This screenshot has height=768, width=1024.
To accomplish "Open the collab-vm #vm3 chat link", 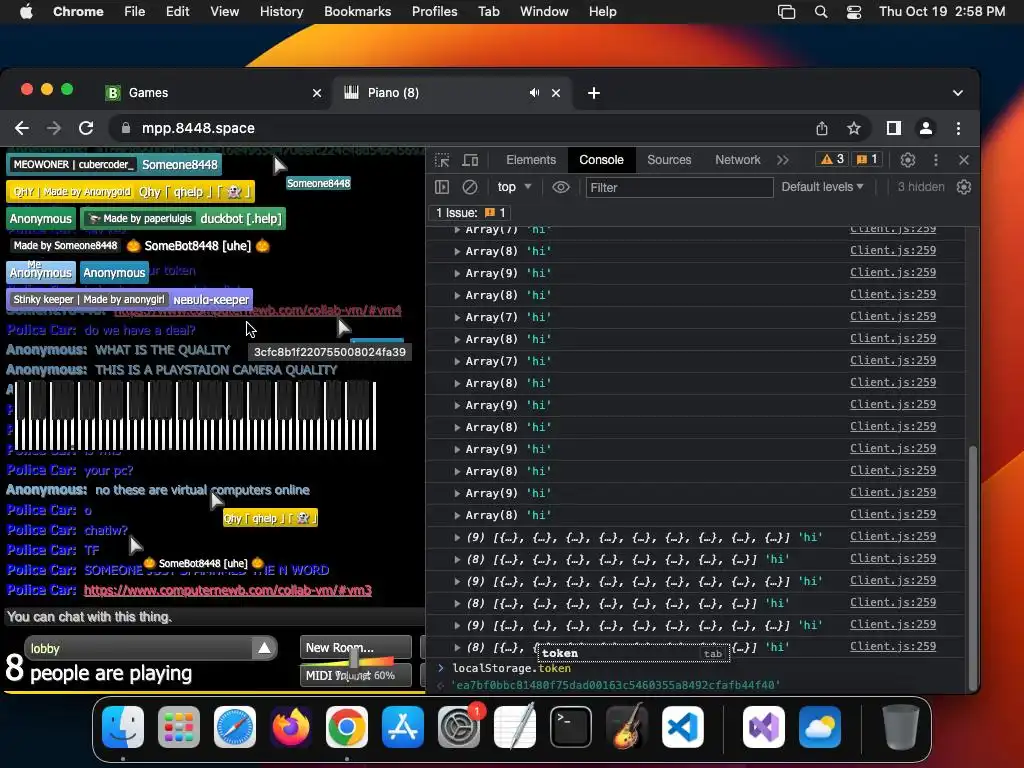I will point(228,590).
